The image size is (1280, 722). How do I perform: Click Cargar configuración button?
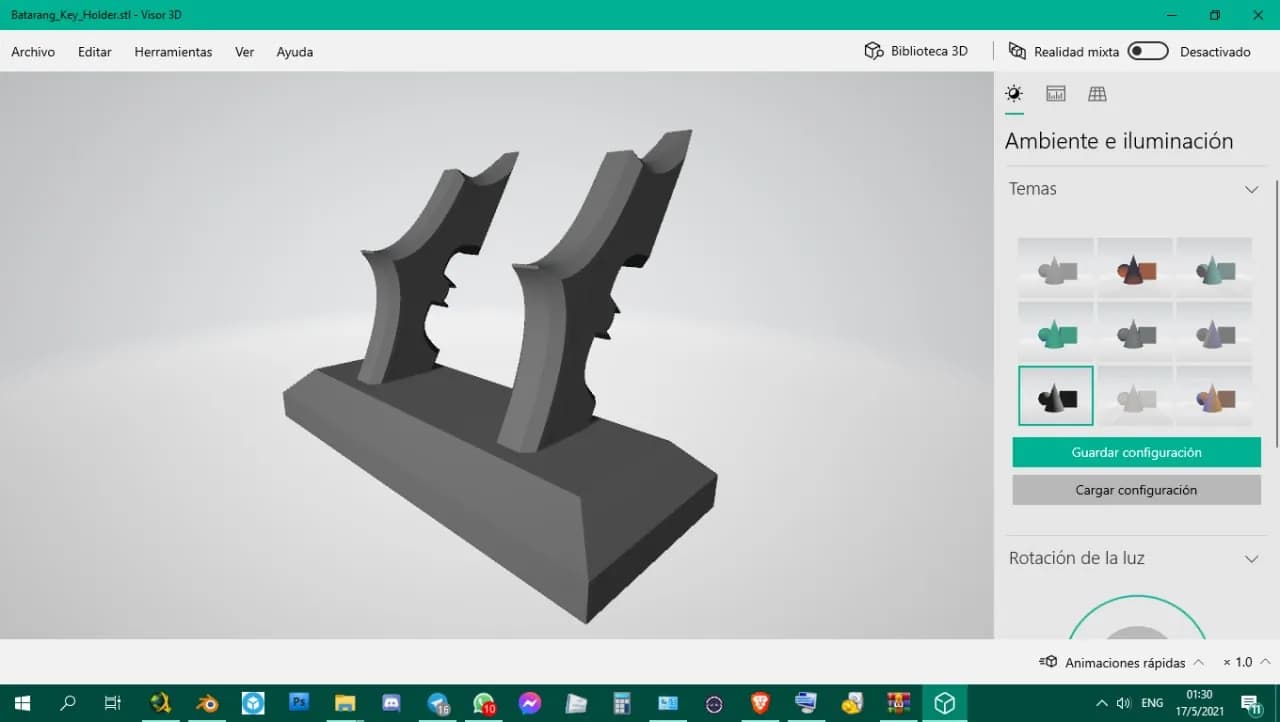point(1136,490)
